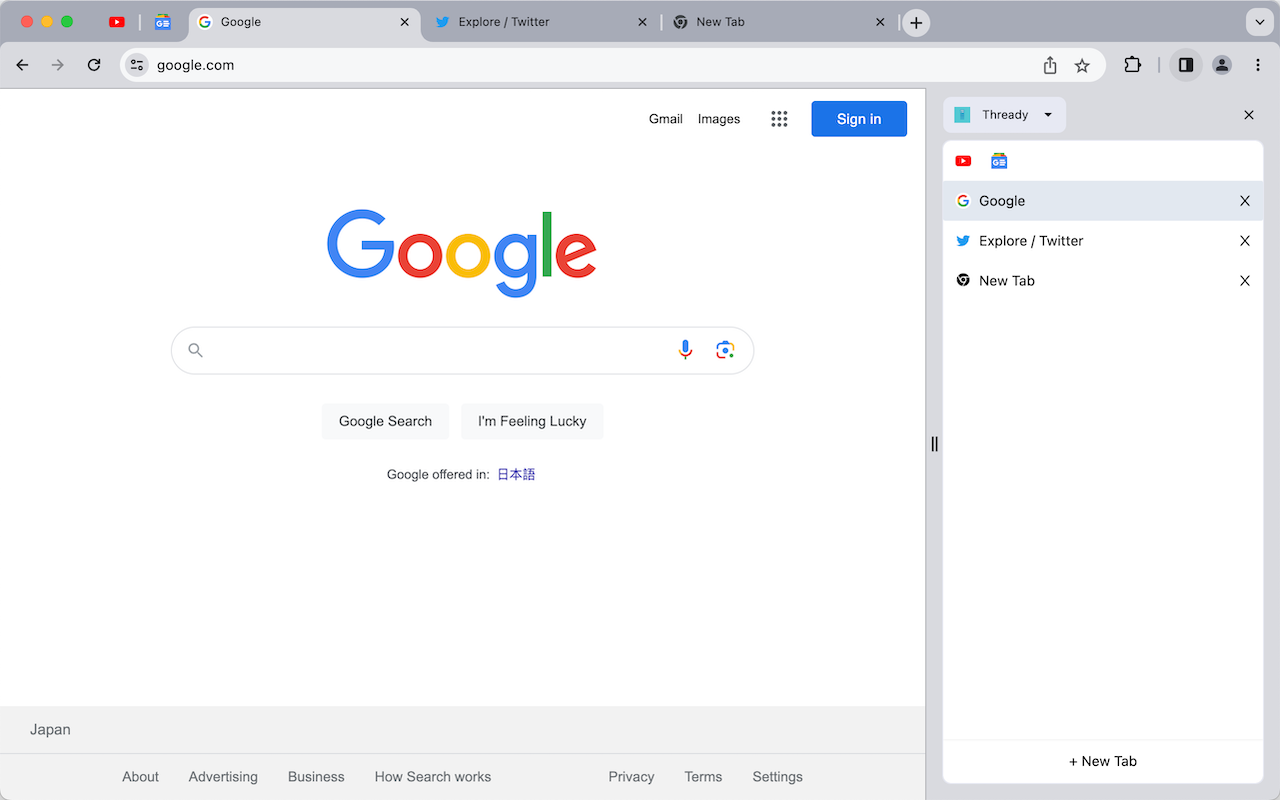This screenshot has width=1280, height=800.
Task: Open the Extensions puzzle menu
Action: (x=1132, y=65)
